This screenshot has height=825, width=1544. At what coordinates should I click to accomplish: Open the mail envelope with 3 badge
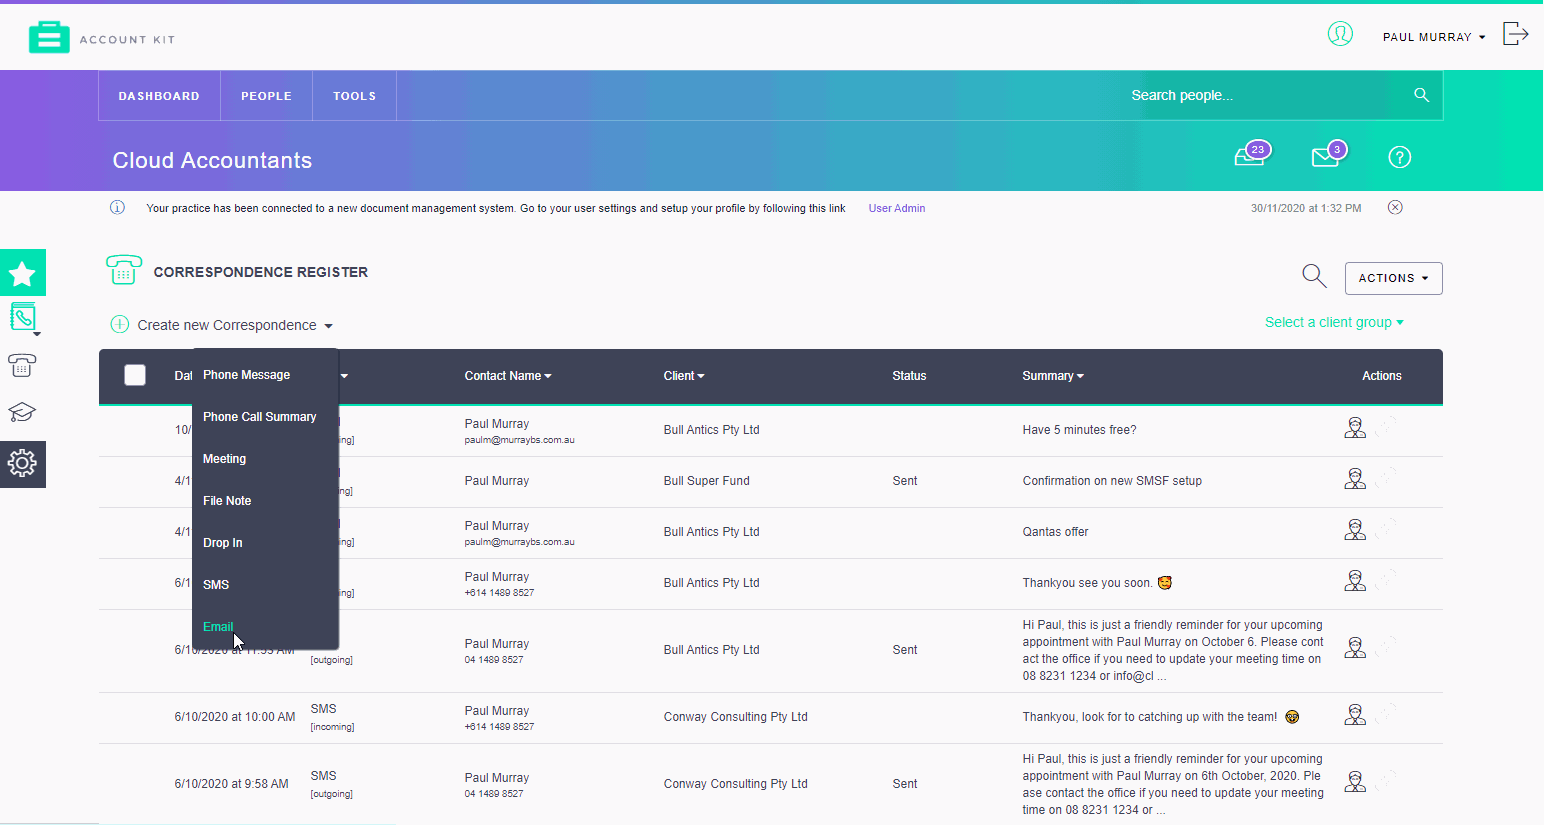[1328, 154]
